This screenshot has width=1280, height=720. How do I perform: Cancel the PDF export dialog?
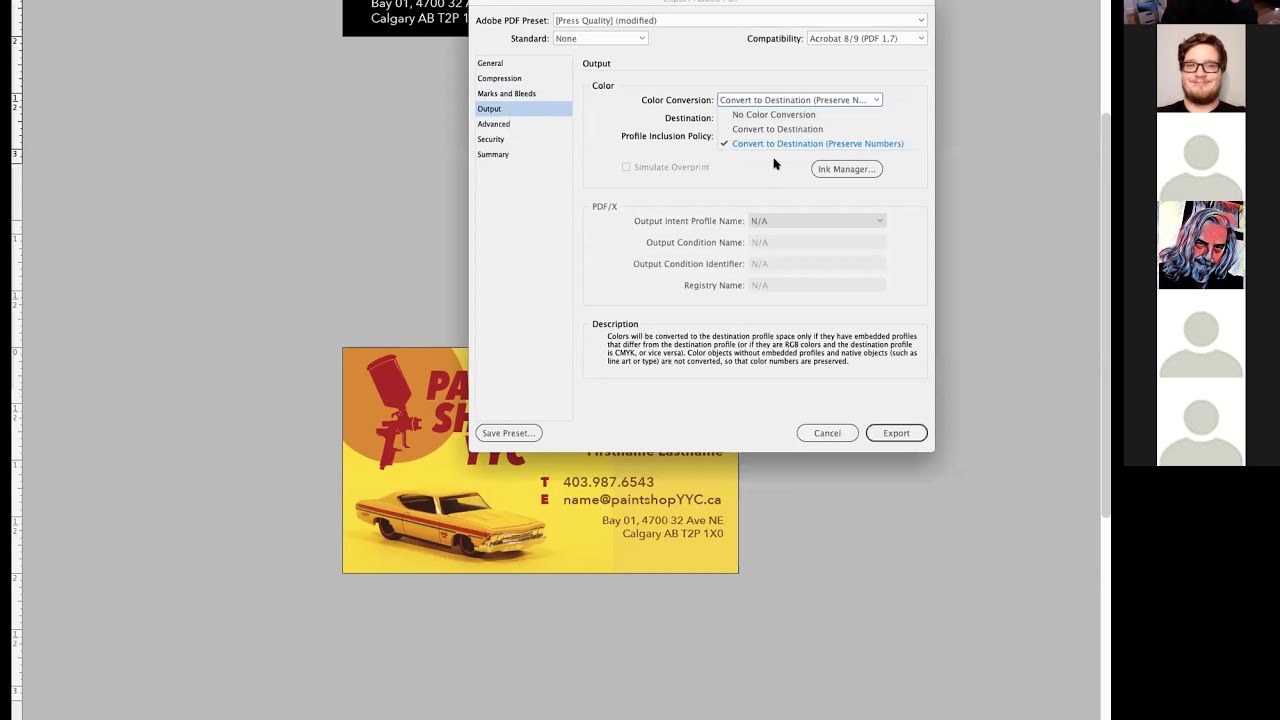827,433
